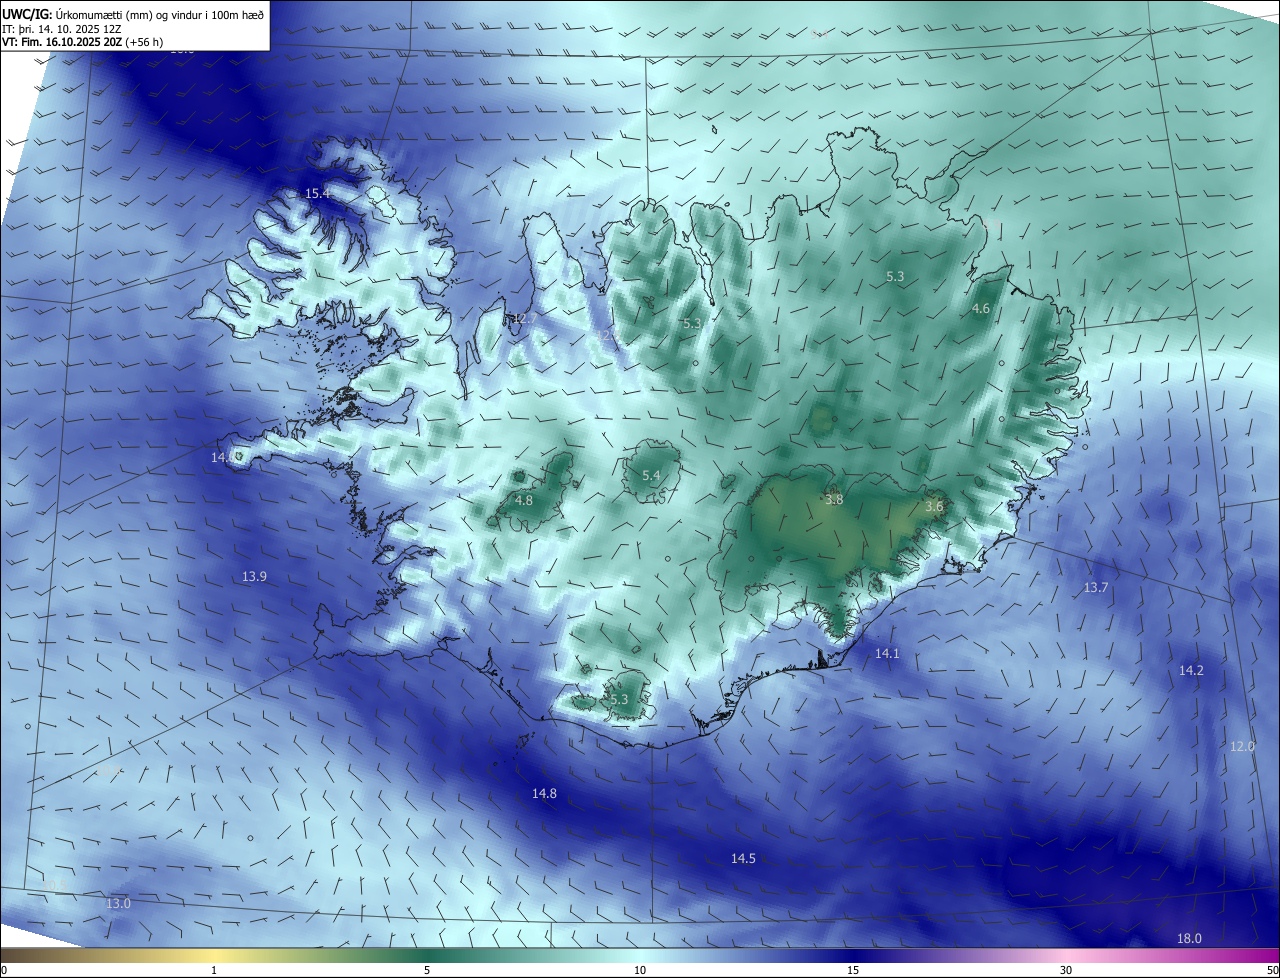
Task: Click the 3.8 value on Vatnajökull
Action: [834, 499]
